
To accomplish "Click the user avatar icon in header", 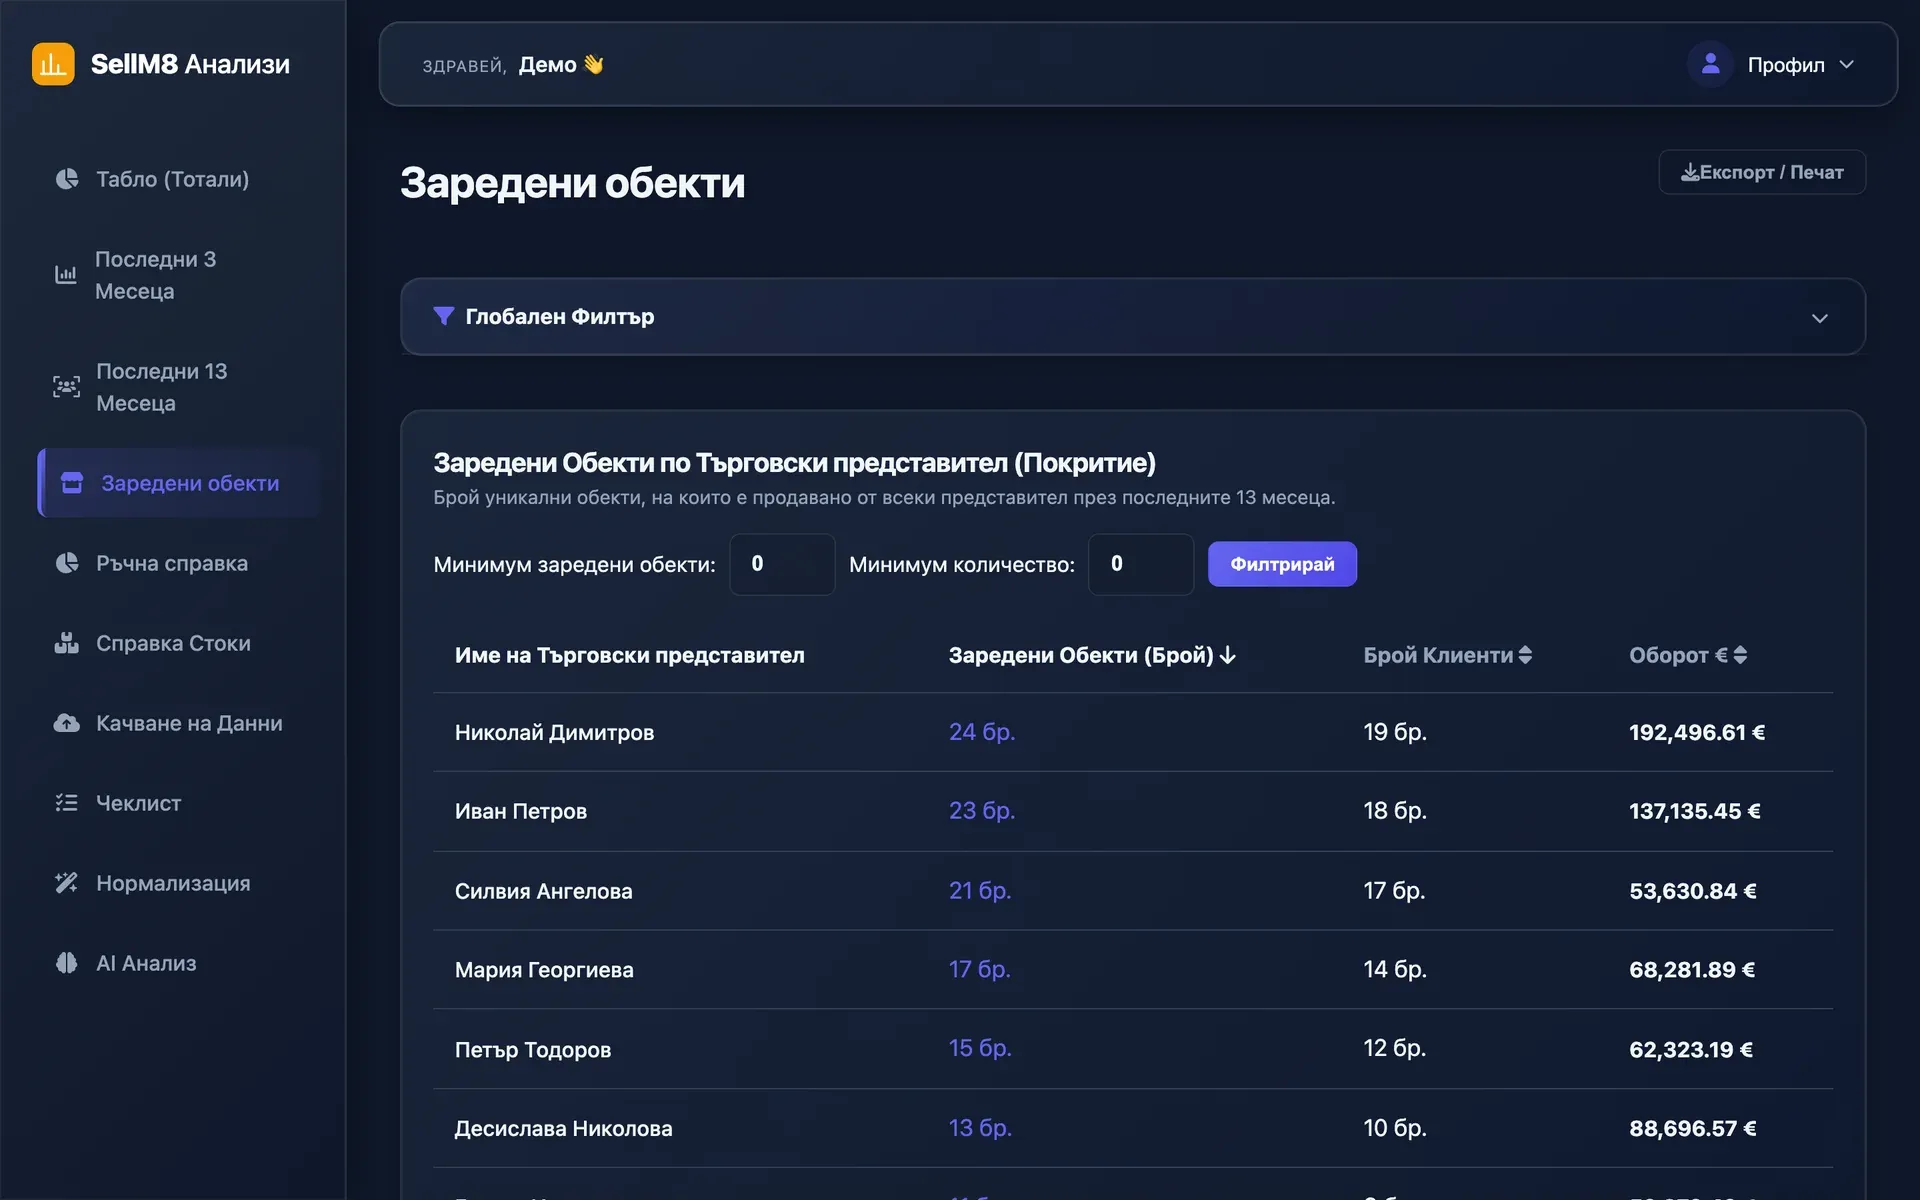I will point(1711,64).
